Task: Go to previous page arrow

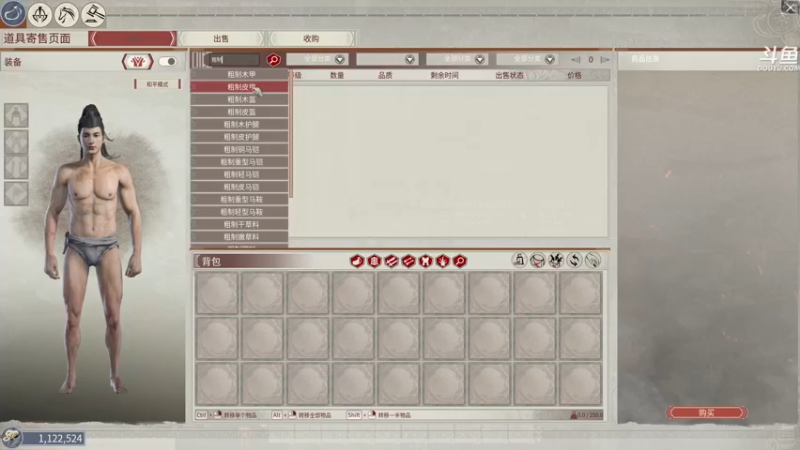Action: click(x=576, y=60)
